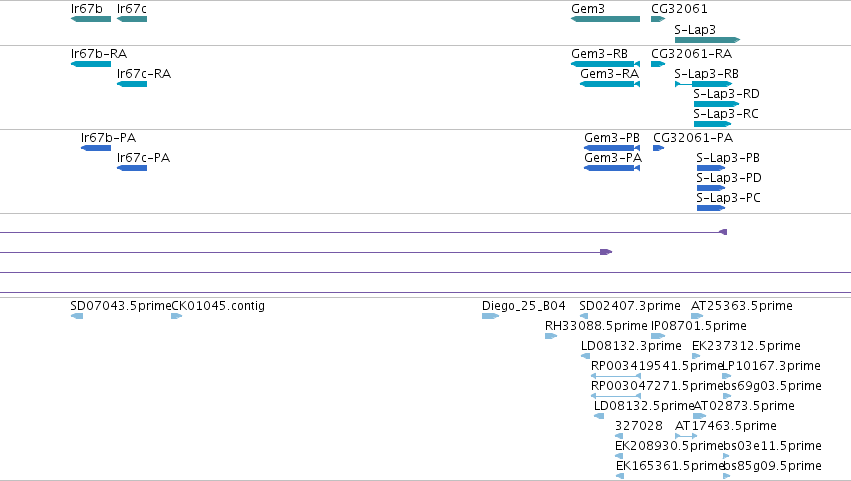Click the Ir67b-PA protein bar

[x=96, y=148]
